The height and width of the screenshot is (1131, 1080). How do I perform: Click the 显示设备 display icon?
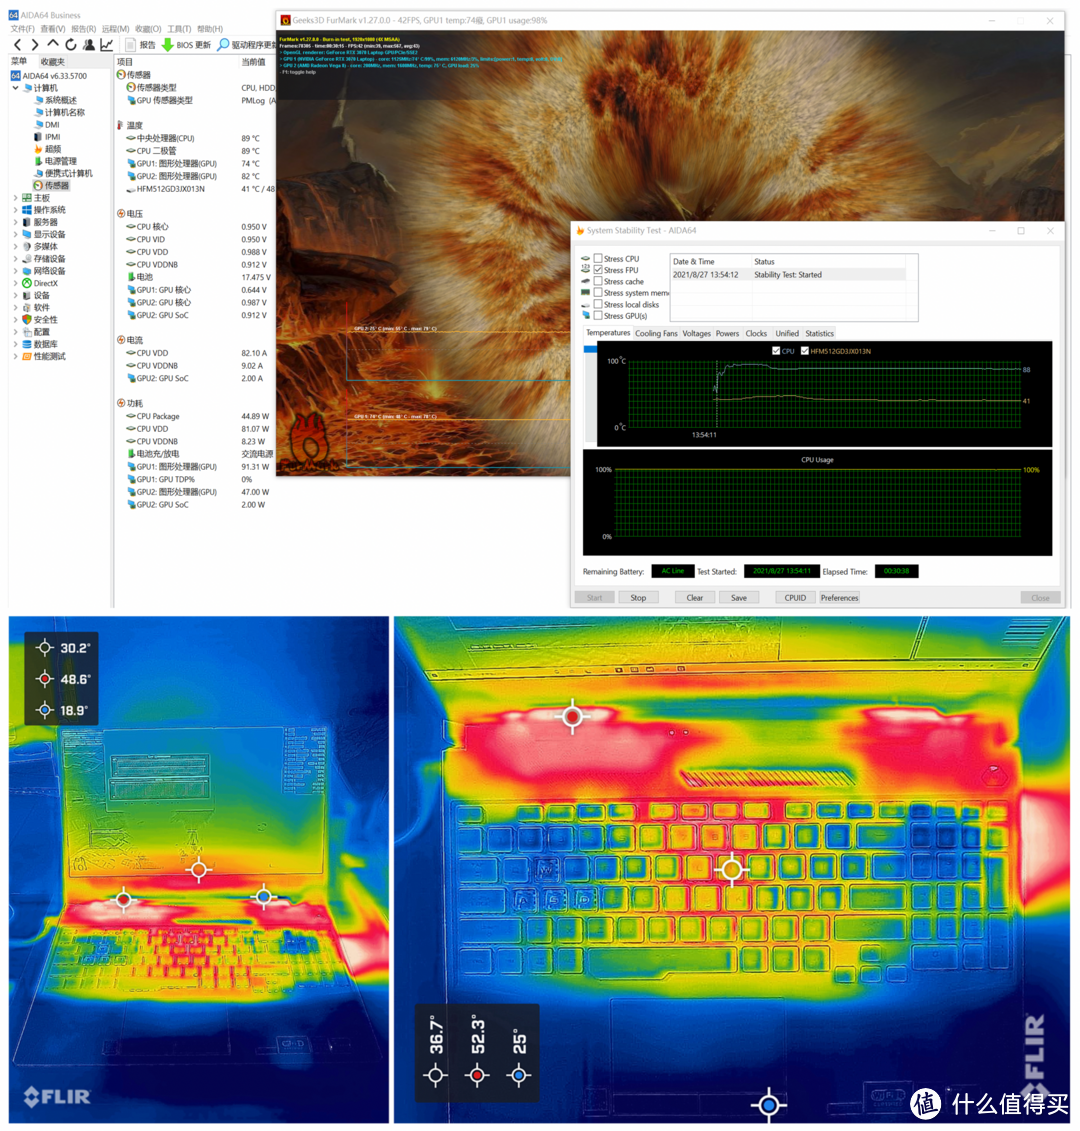coord(27,234)
